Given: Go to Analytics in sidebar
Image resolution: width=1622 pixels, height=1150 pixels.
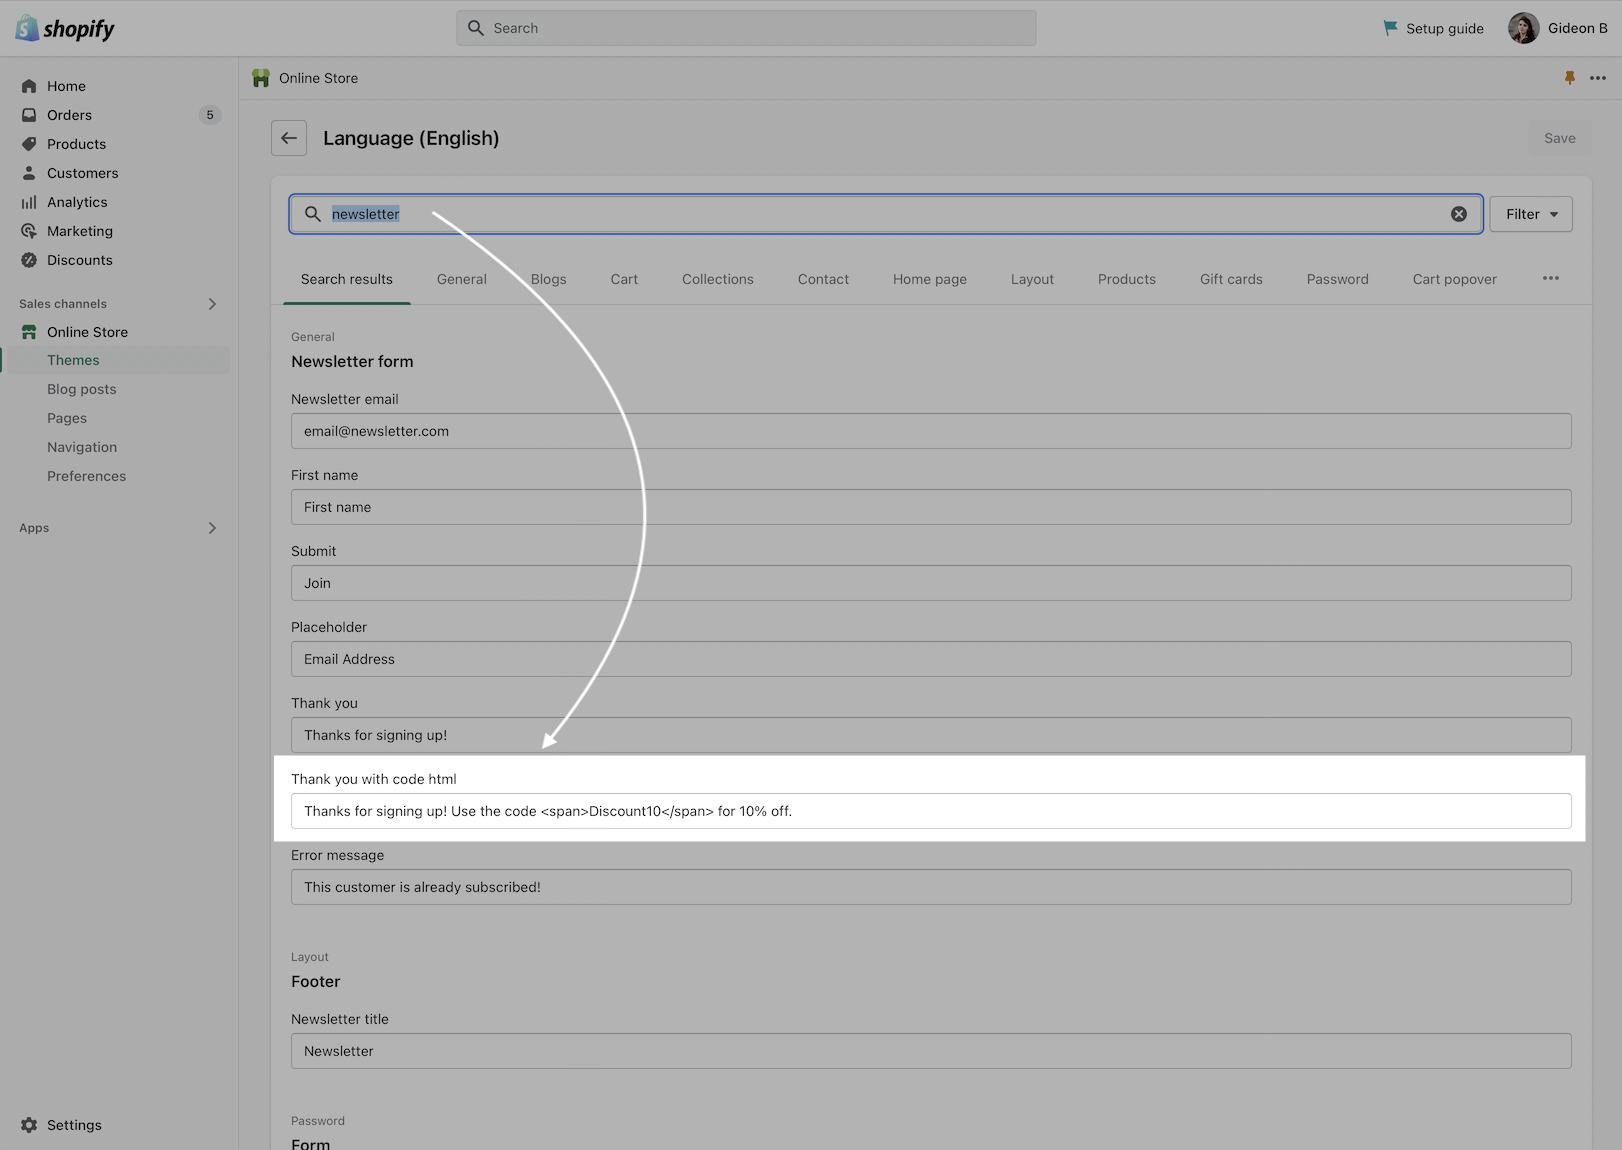Looking at the screenshot, I should click(x=77, y=202).
